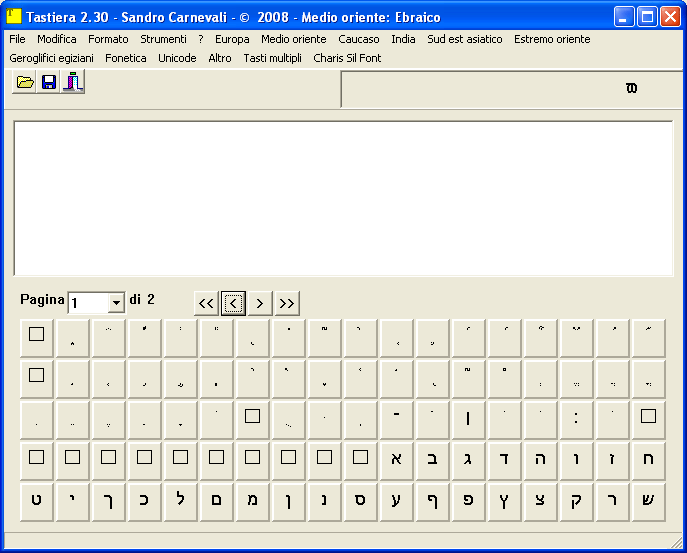Click the Hebrew letter dalet key

[x=504, y=459]
